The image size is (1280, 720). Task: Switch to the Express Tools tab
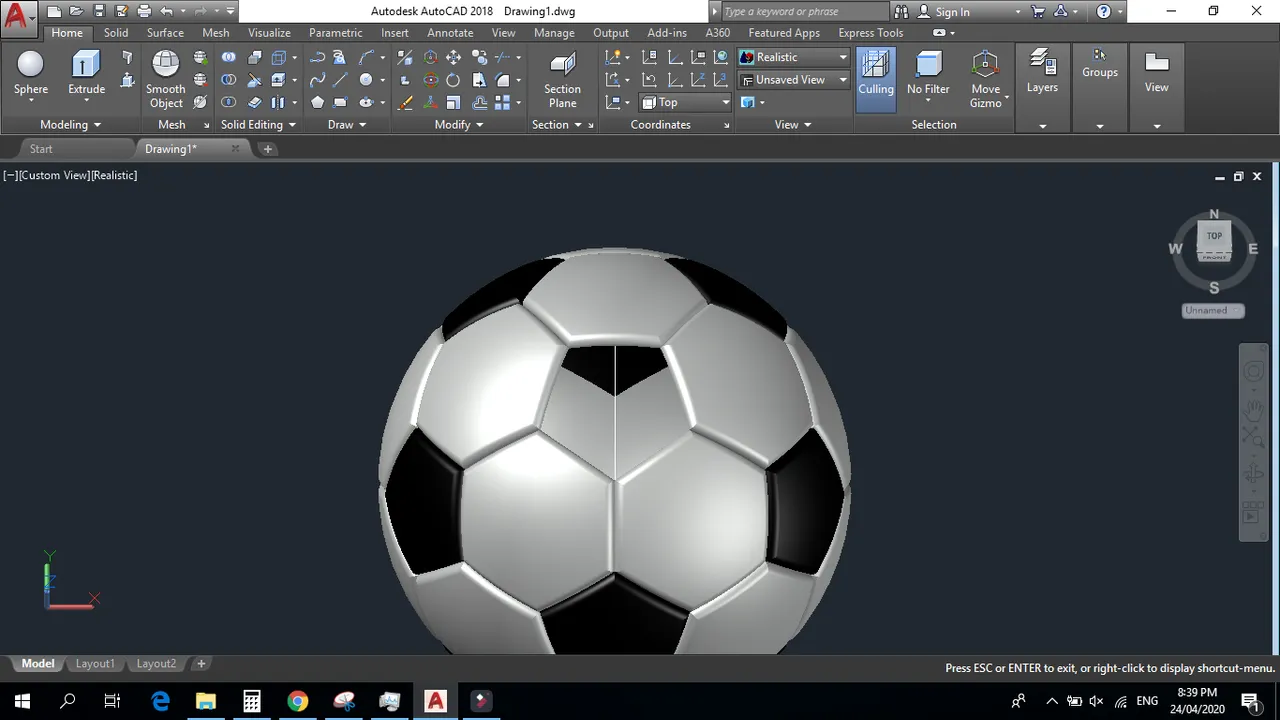[871, 33]
